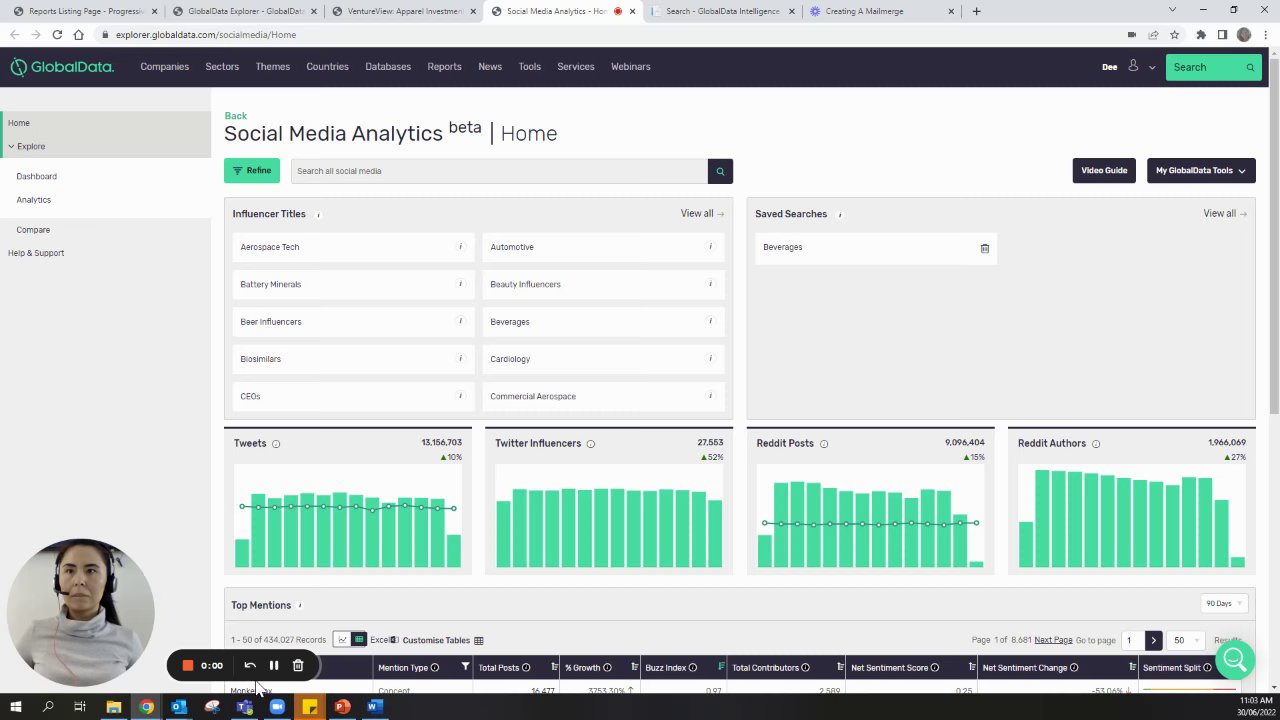
Task: Expand the account dropdown arrow next to Dee
Action: coord(1152,67)
